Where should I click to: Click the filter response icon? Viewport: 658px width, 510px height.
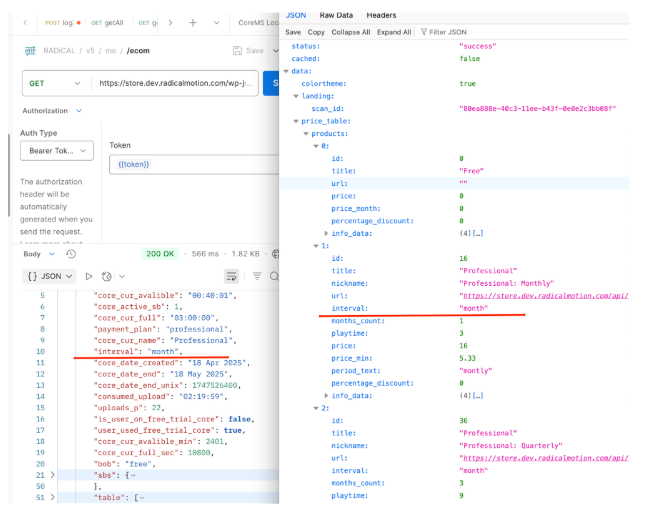[257, 276]
